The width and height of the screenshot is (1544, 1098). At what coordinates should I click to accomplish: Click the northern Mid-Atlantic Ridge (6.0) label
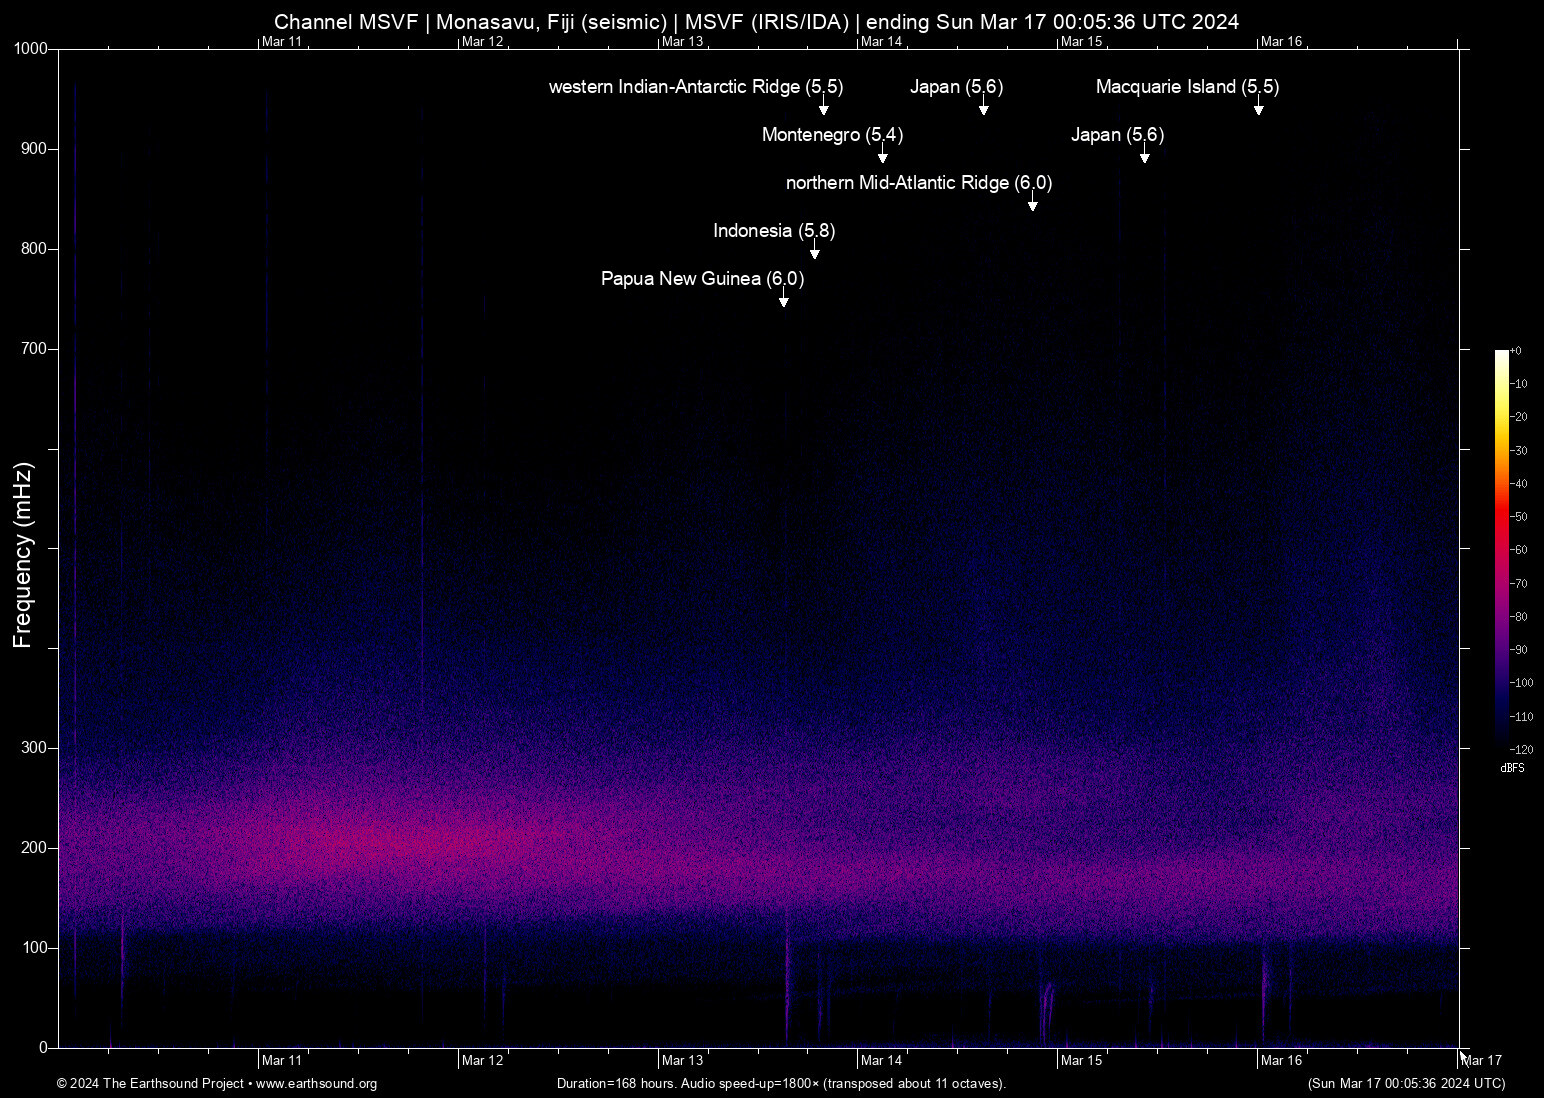[x=918, y=183]
